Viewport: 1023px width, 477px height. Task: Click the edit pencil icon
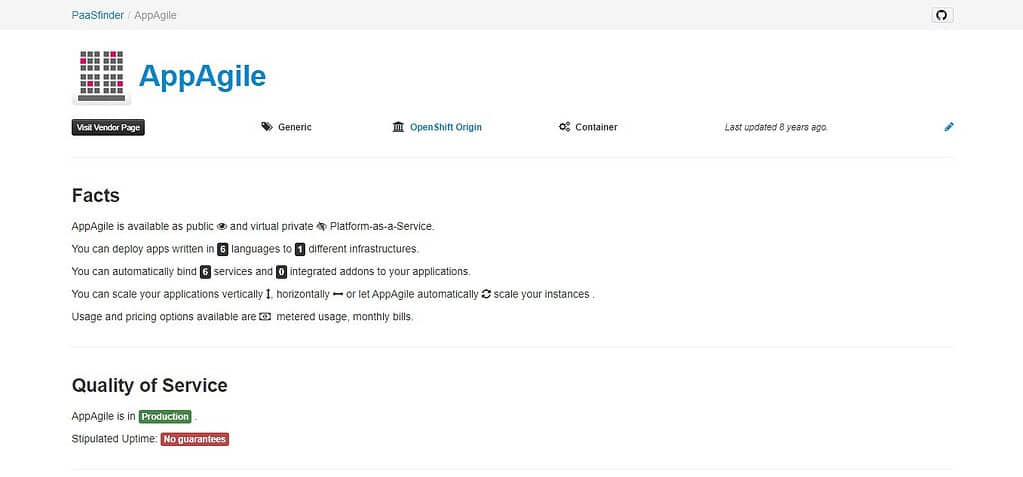coord(949,127)
